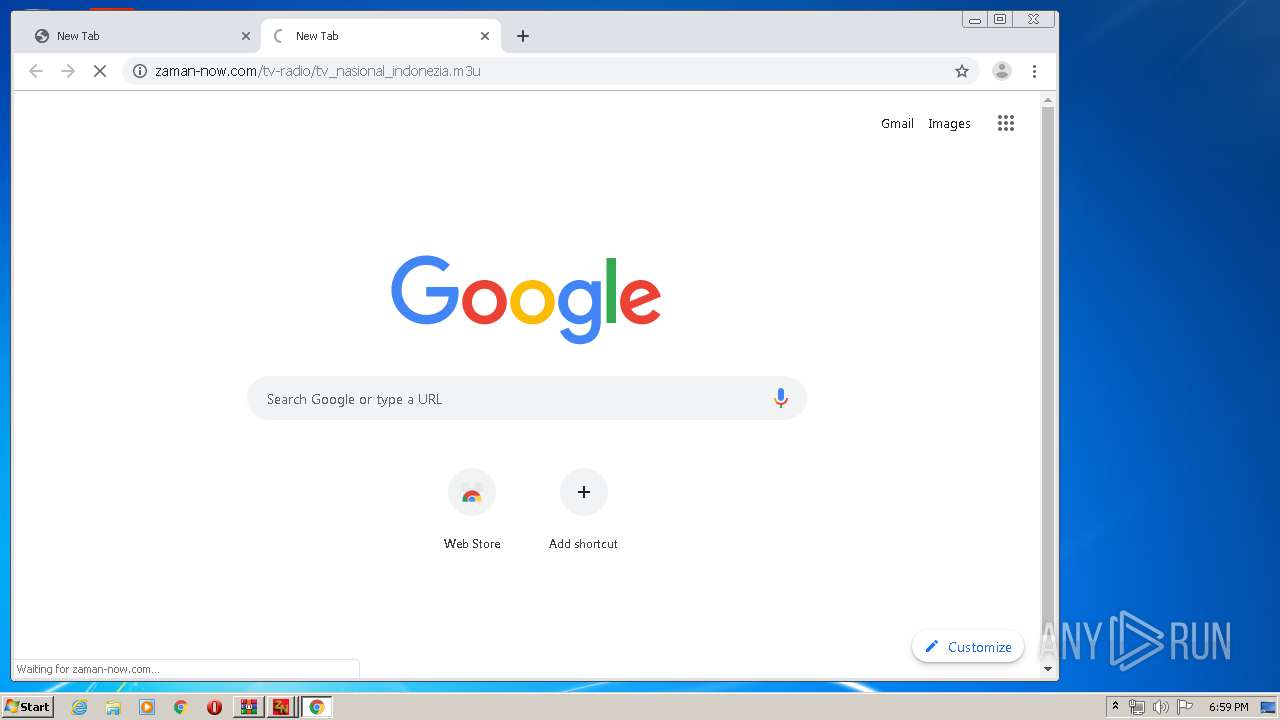Bookmark this page with the star

[962, 71]
